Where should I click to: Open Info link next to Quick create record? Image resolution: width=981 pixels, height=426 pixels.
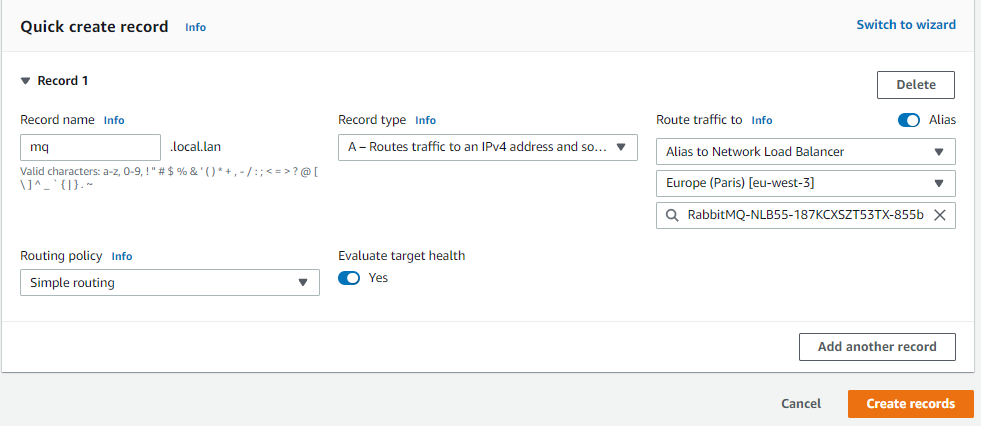pos(195,28)
